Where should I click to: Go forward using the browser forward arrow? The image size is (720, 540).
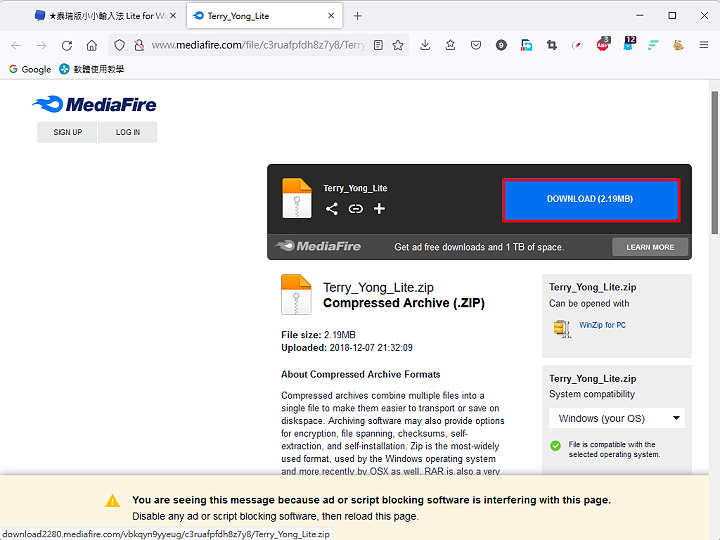41,45
